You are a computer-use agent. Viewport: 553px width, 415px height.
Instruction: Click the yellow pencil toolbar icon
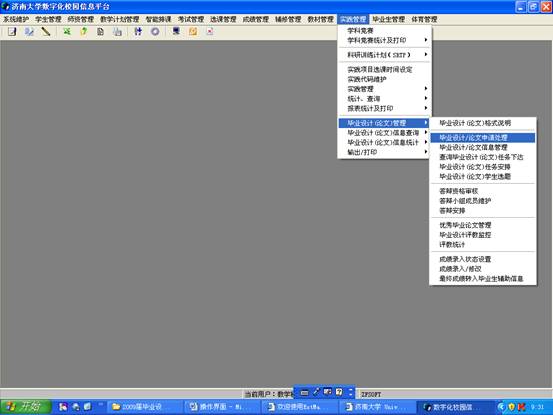[x=46, y=32]
